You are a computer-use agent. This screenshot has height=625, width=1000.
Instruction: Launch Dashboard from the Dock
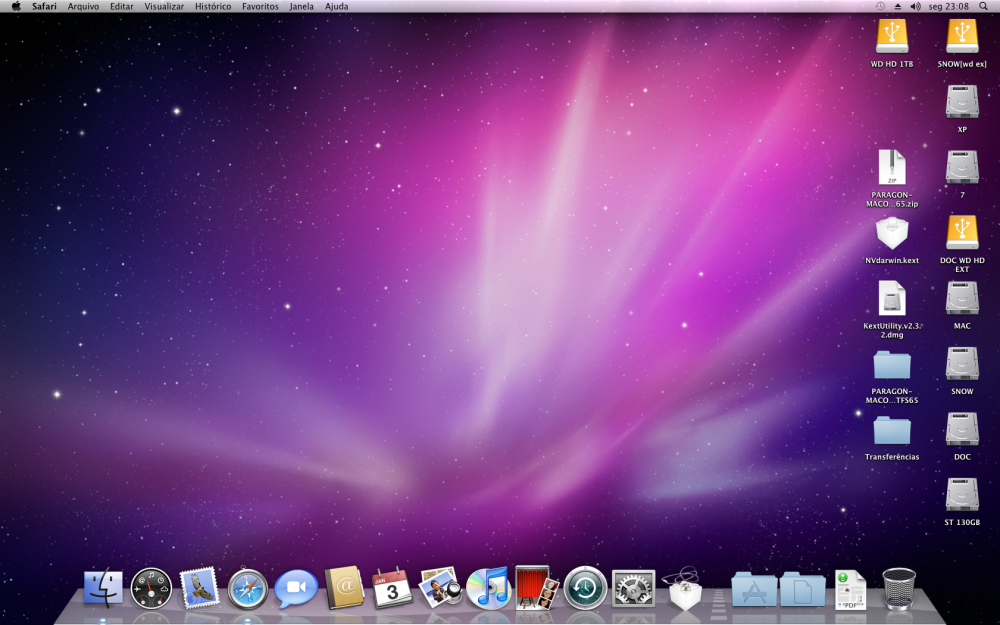coord(151,588)
